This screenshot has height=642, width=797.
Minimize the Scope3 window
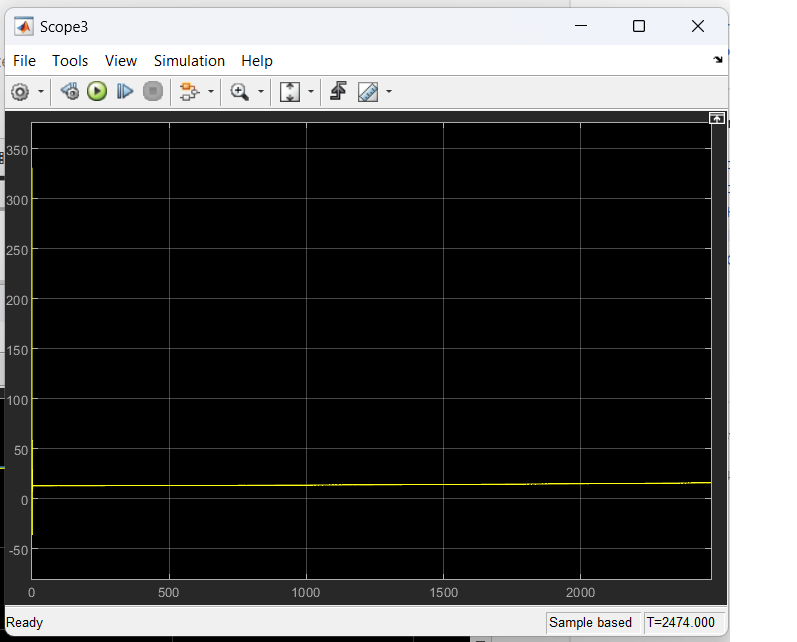click(580, 26)
